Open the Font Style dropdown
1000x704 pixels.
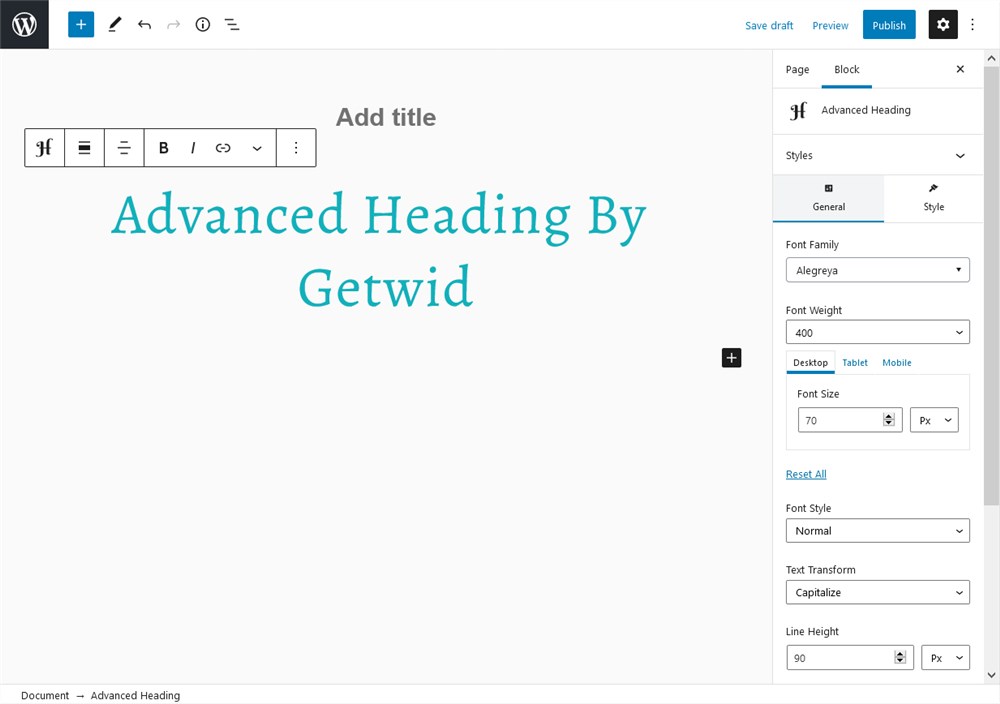[878, 531]
